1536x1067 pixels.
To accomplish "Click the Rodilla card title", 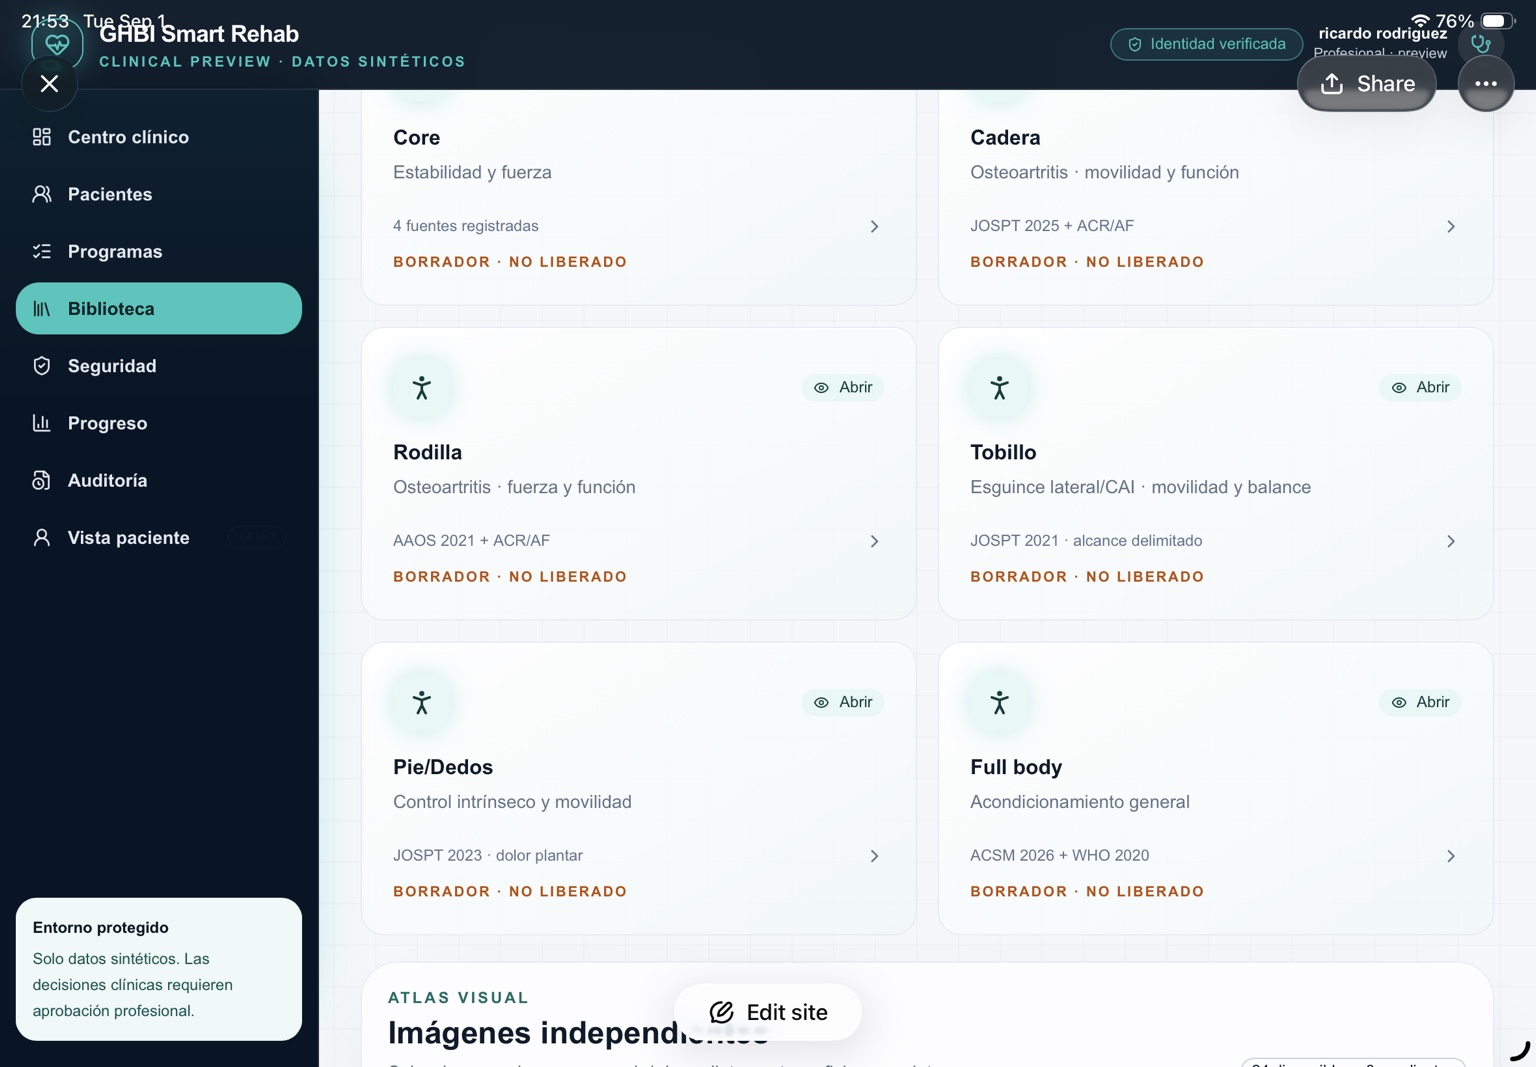I will (x=427, y=452).
